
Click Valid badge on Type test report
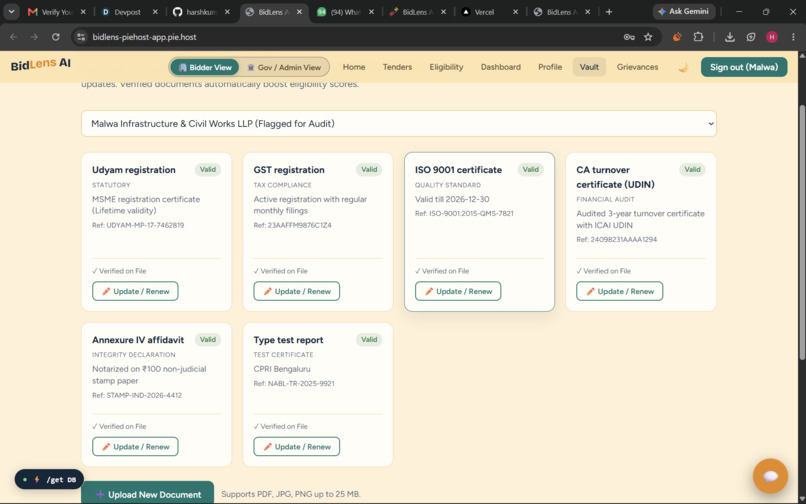click(369, 339)
